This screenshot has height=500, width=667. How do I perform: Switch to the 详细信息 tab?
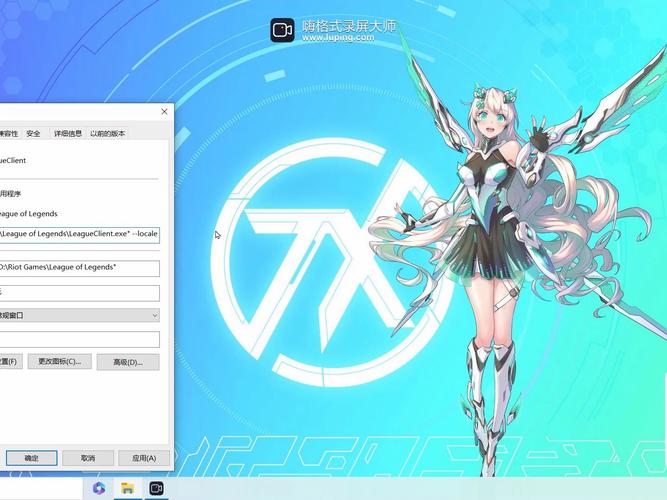pyautogui.click(x=68, y=134)
